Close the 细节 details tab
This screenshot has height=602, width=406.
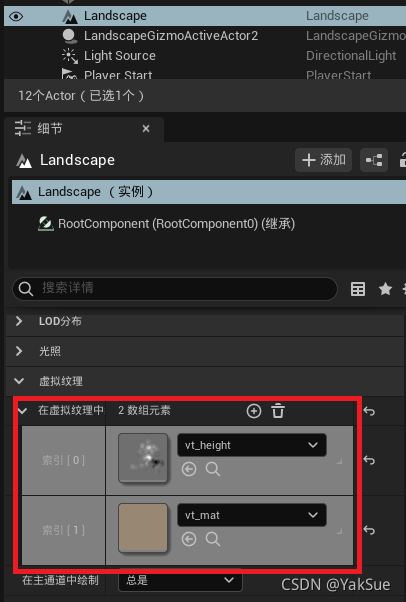(146, 129)
